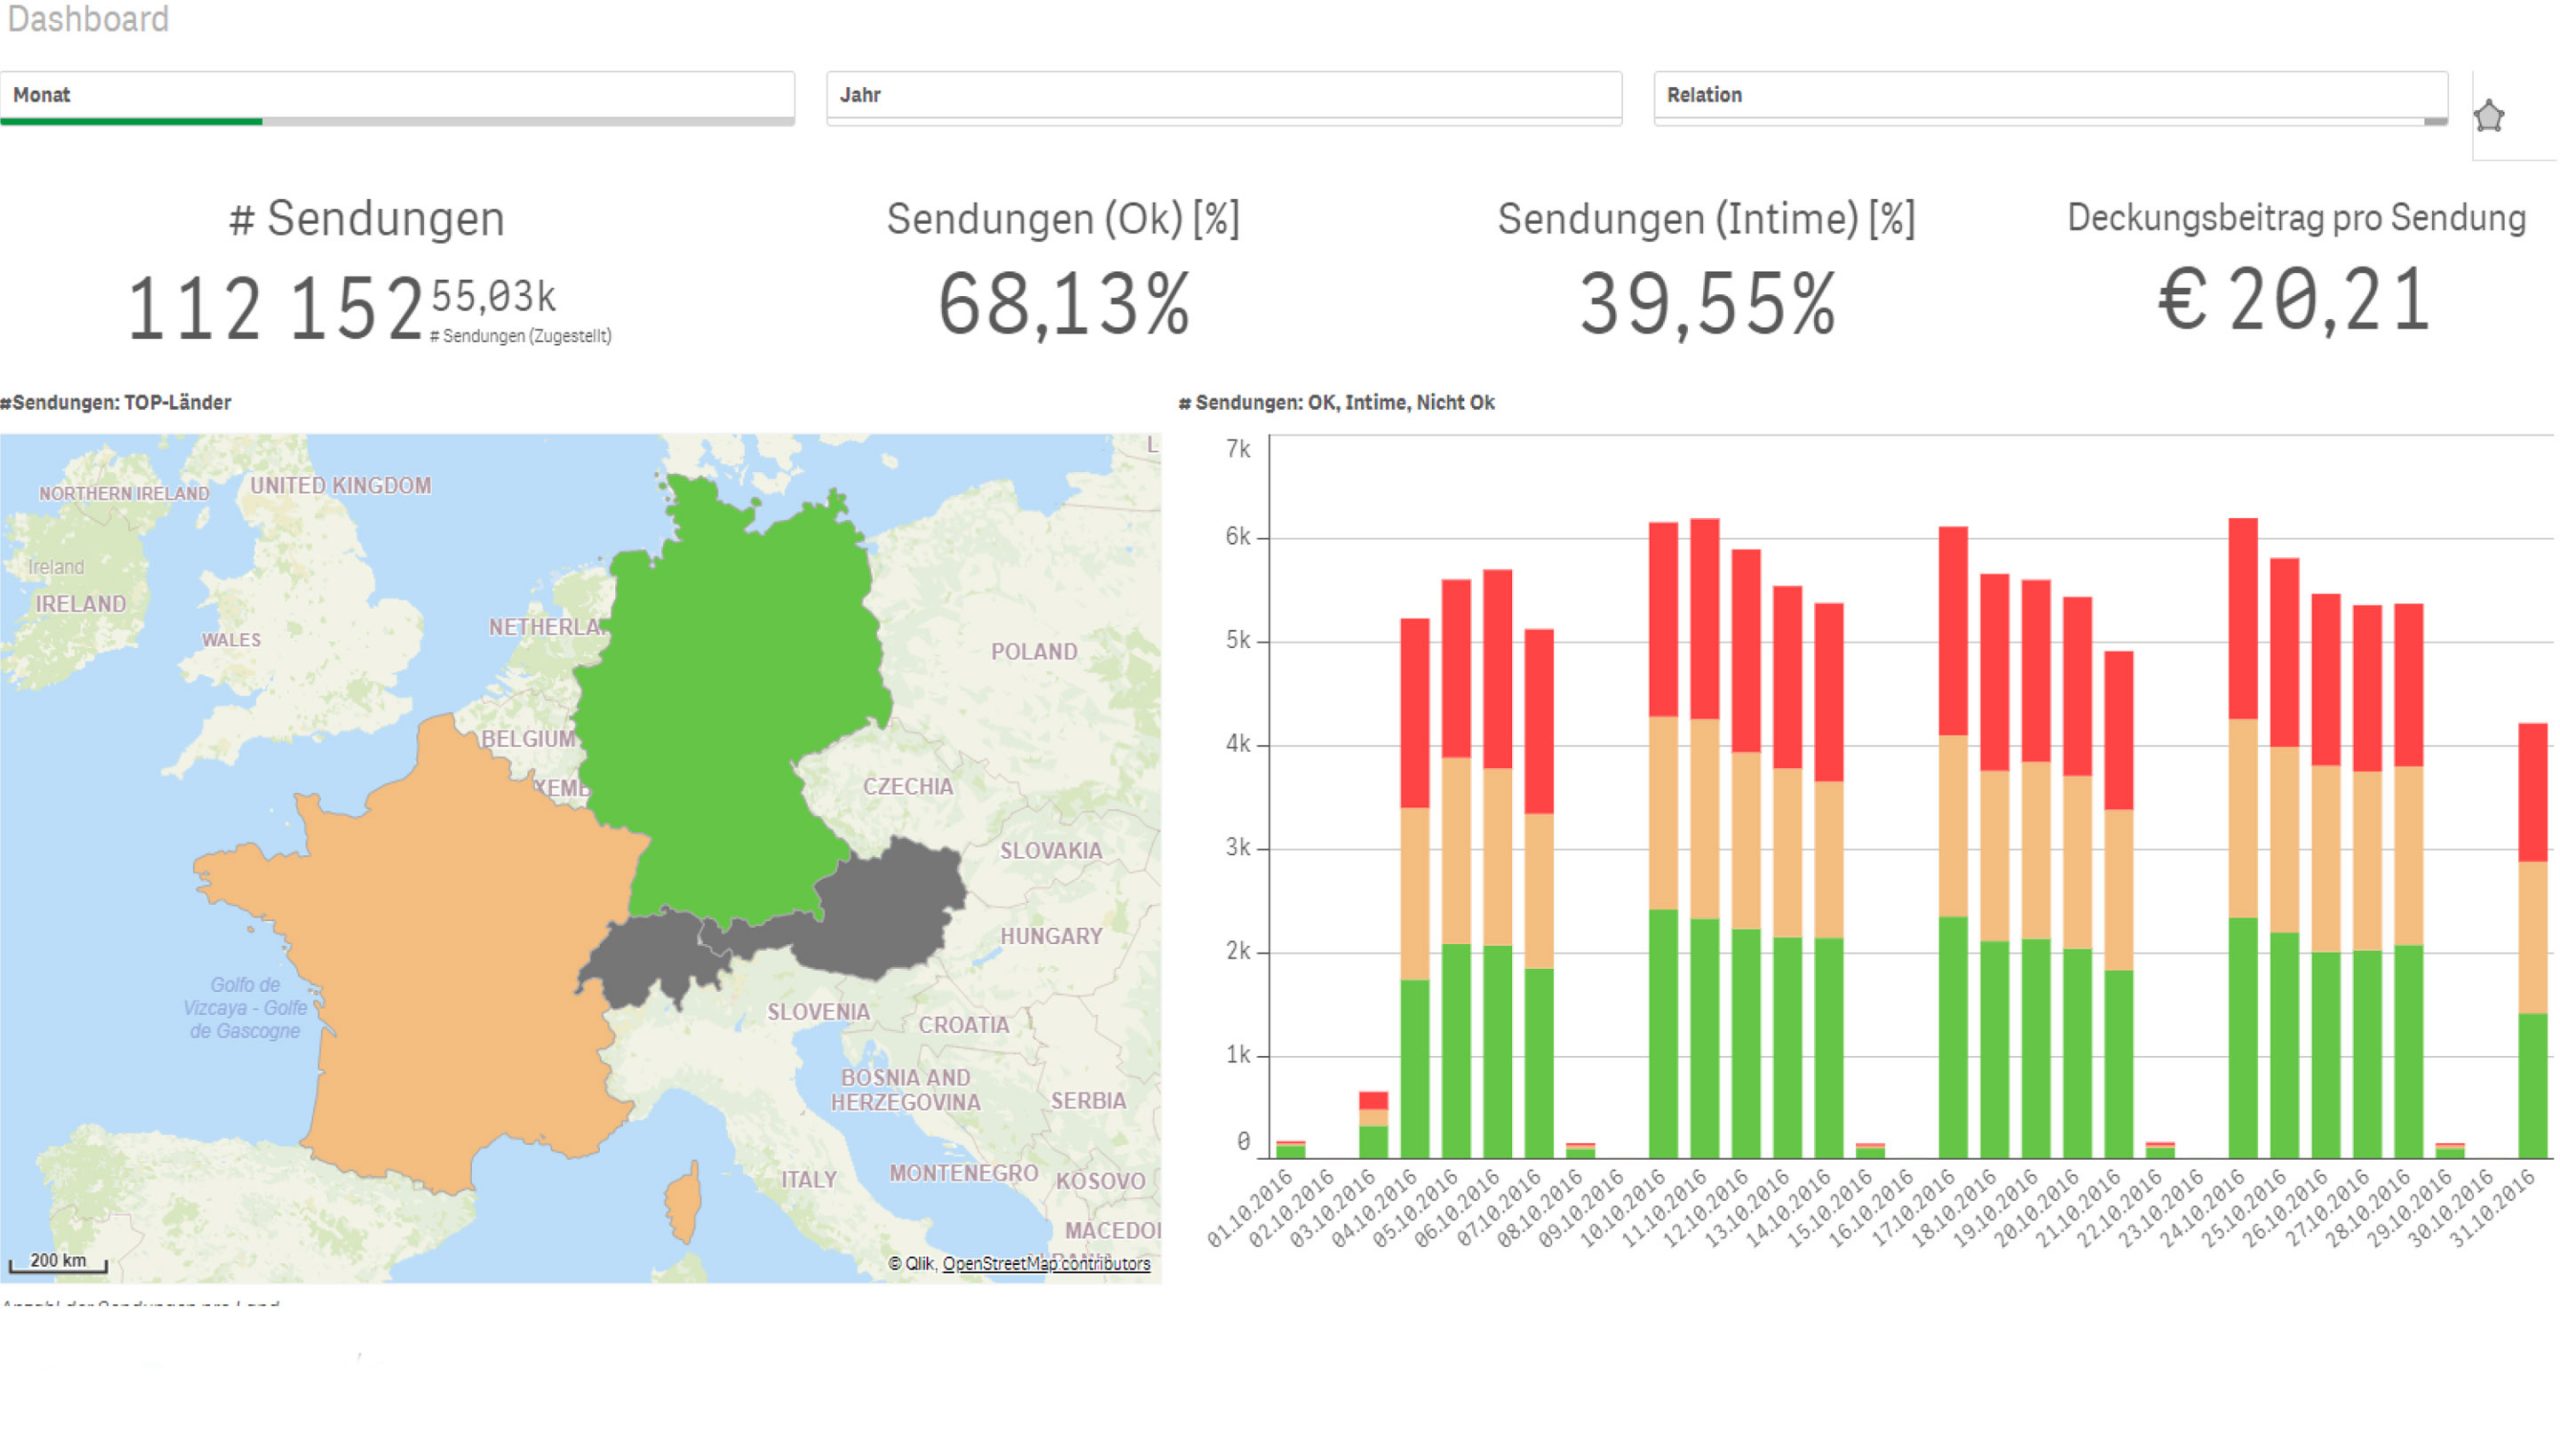Viewport: 2560px width, 1440px height.
Task: Click the Sendungen (Intime) 39,55% KPI
Action: [x=1706, y=303]
